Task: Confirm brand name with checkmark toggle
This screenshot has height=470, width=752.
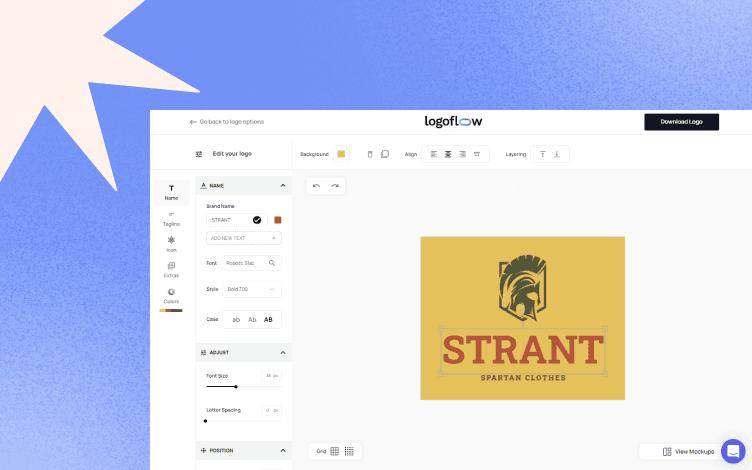Action: click(x=257, y=220)
